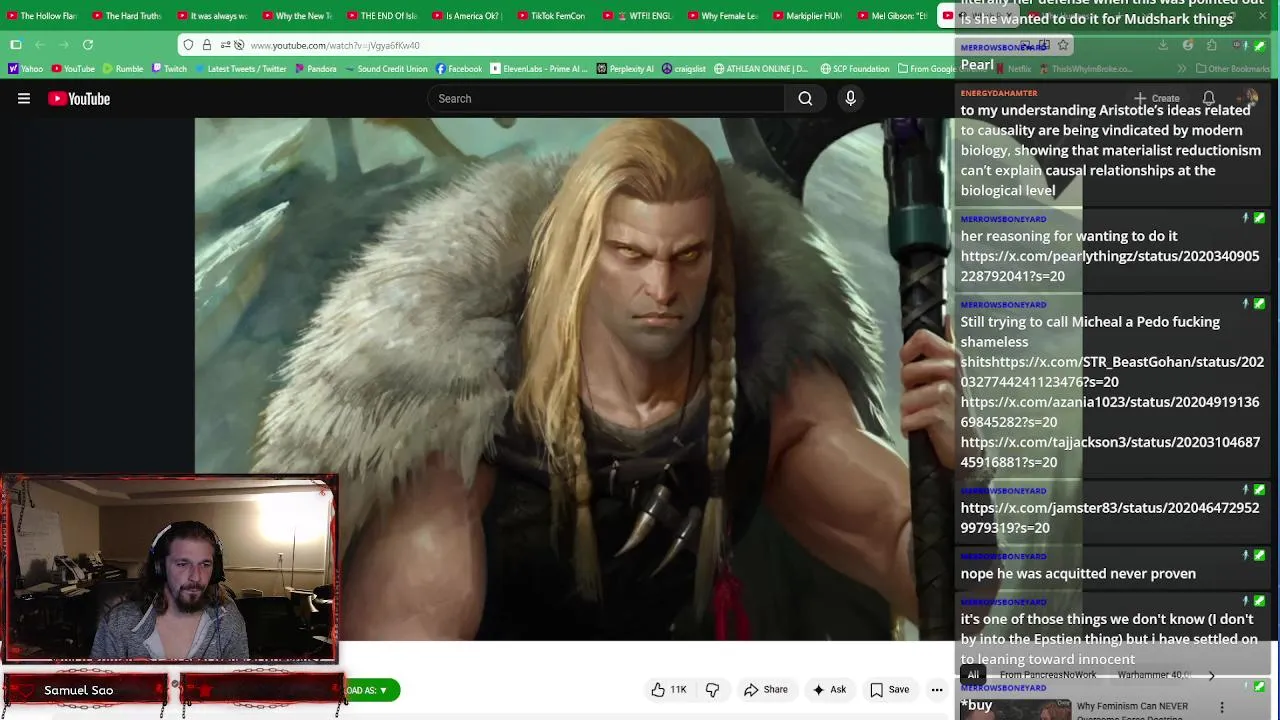Screen dimensions: 1280x720
Task: Expand the green download-as dropdown
Action: click(370, 690)
